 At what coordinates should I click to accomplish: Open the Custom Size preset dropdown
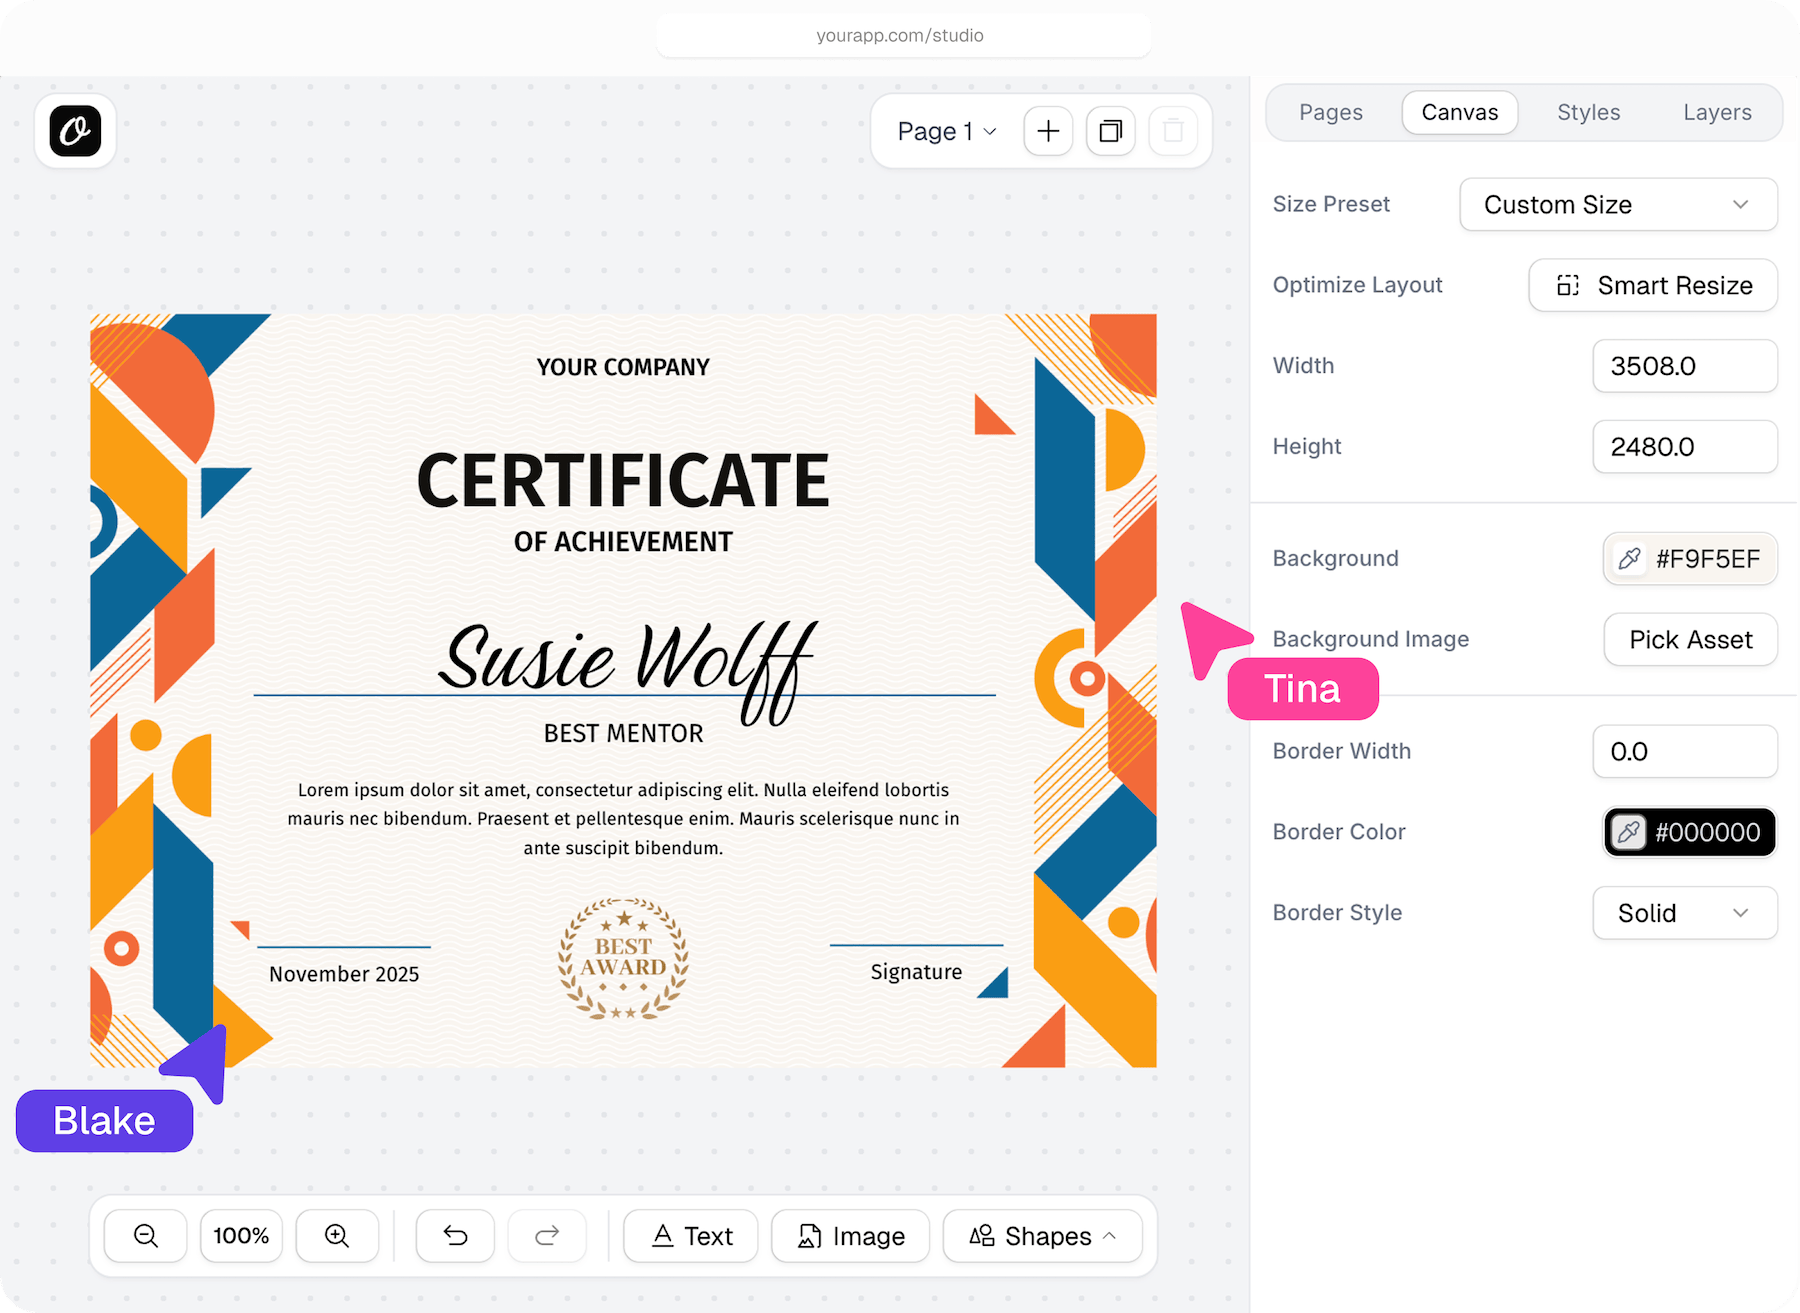pos(1617,204)
